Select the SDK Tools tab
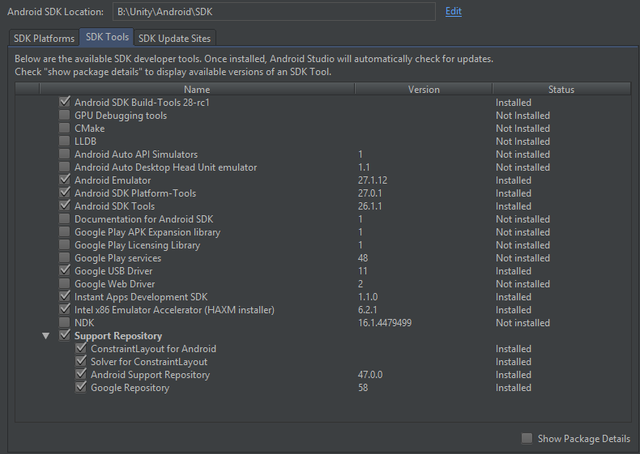The width and height of the screenshot is (640, 454). (107, 37)
